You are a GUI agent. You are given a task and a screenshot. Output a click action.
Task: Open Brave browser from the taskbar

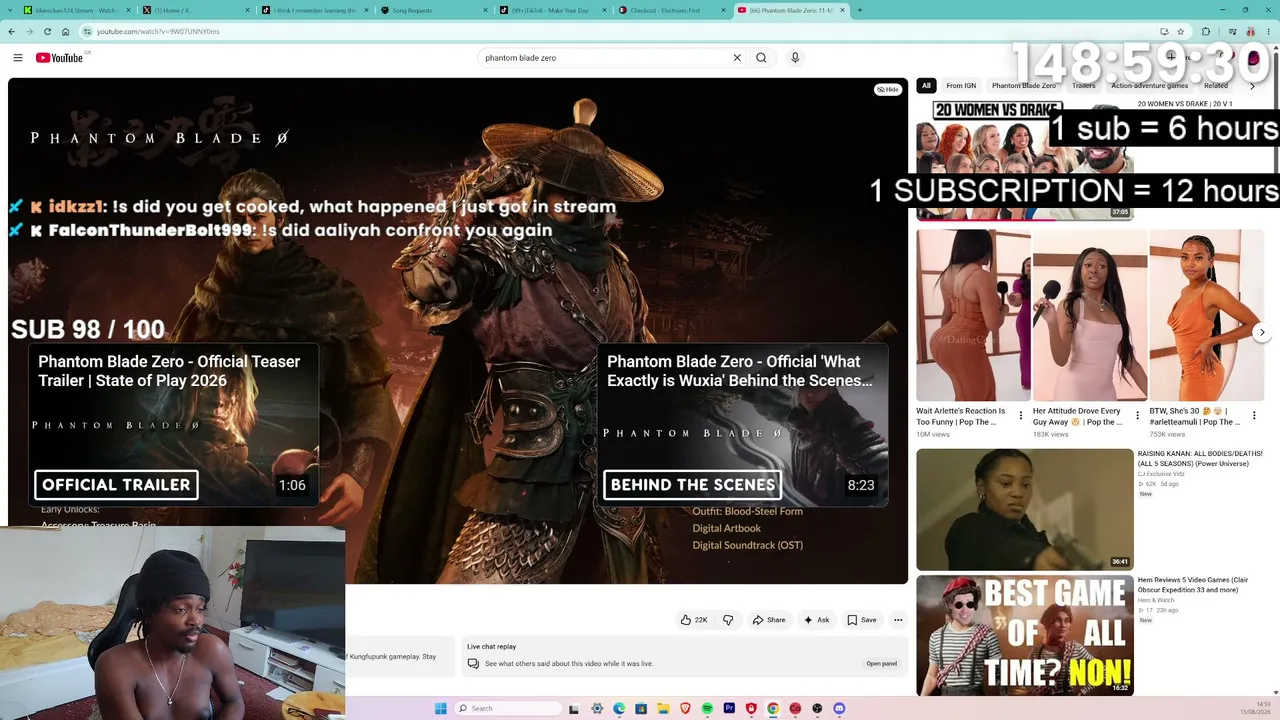[x=685, y=708]
